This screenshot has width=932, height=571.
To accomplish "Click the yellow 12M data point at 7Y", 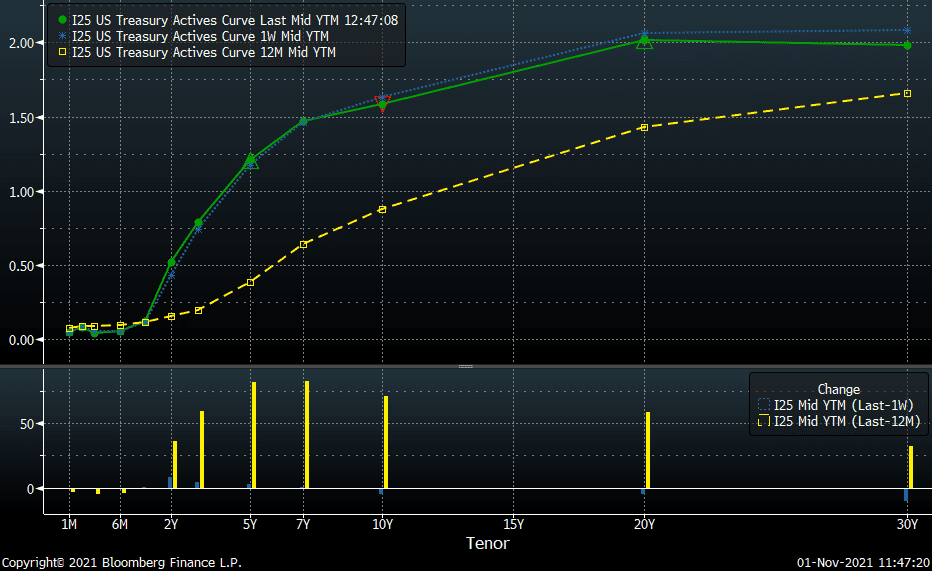I will coord(303,245).
